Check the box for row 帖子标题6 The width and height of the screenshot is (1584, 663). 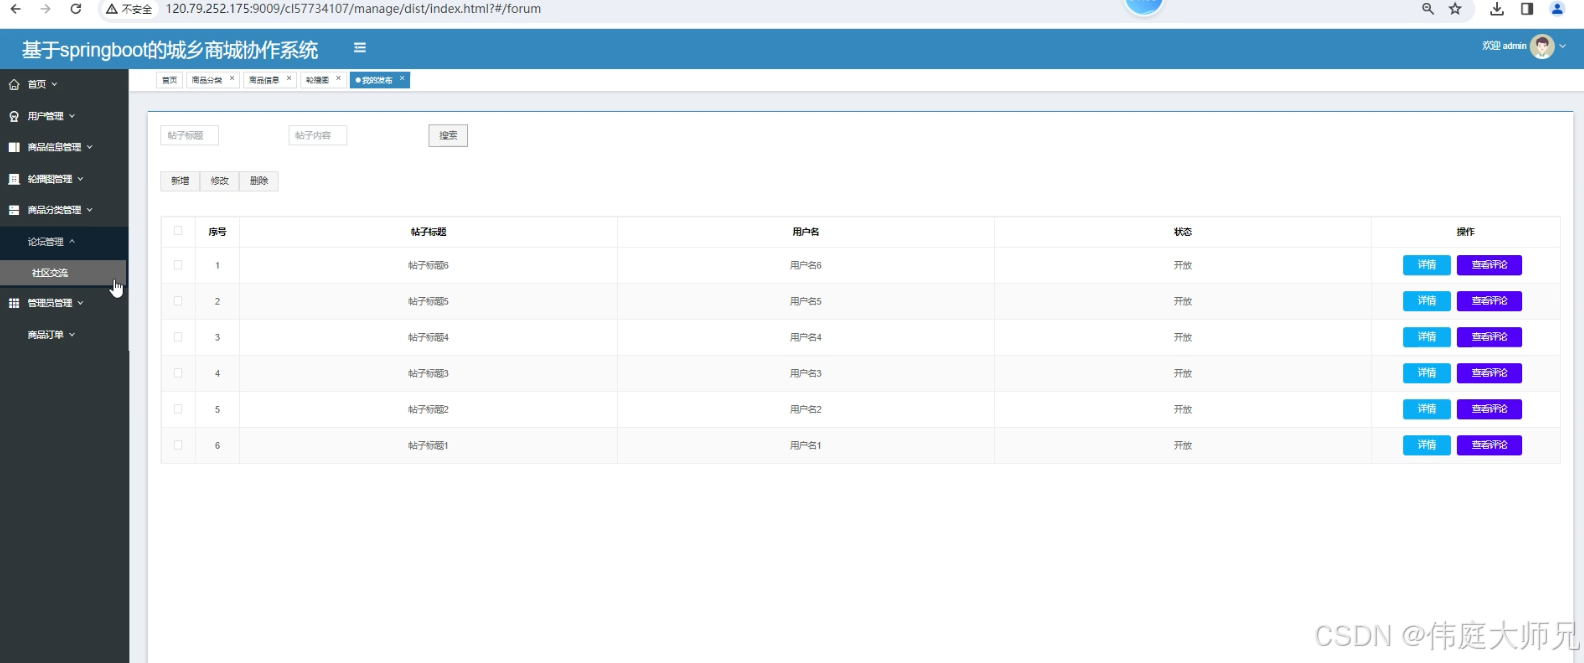click(178, 265)
